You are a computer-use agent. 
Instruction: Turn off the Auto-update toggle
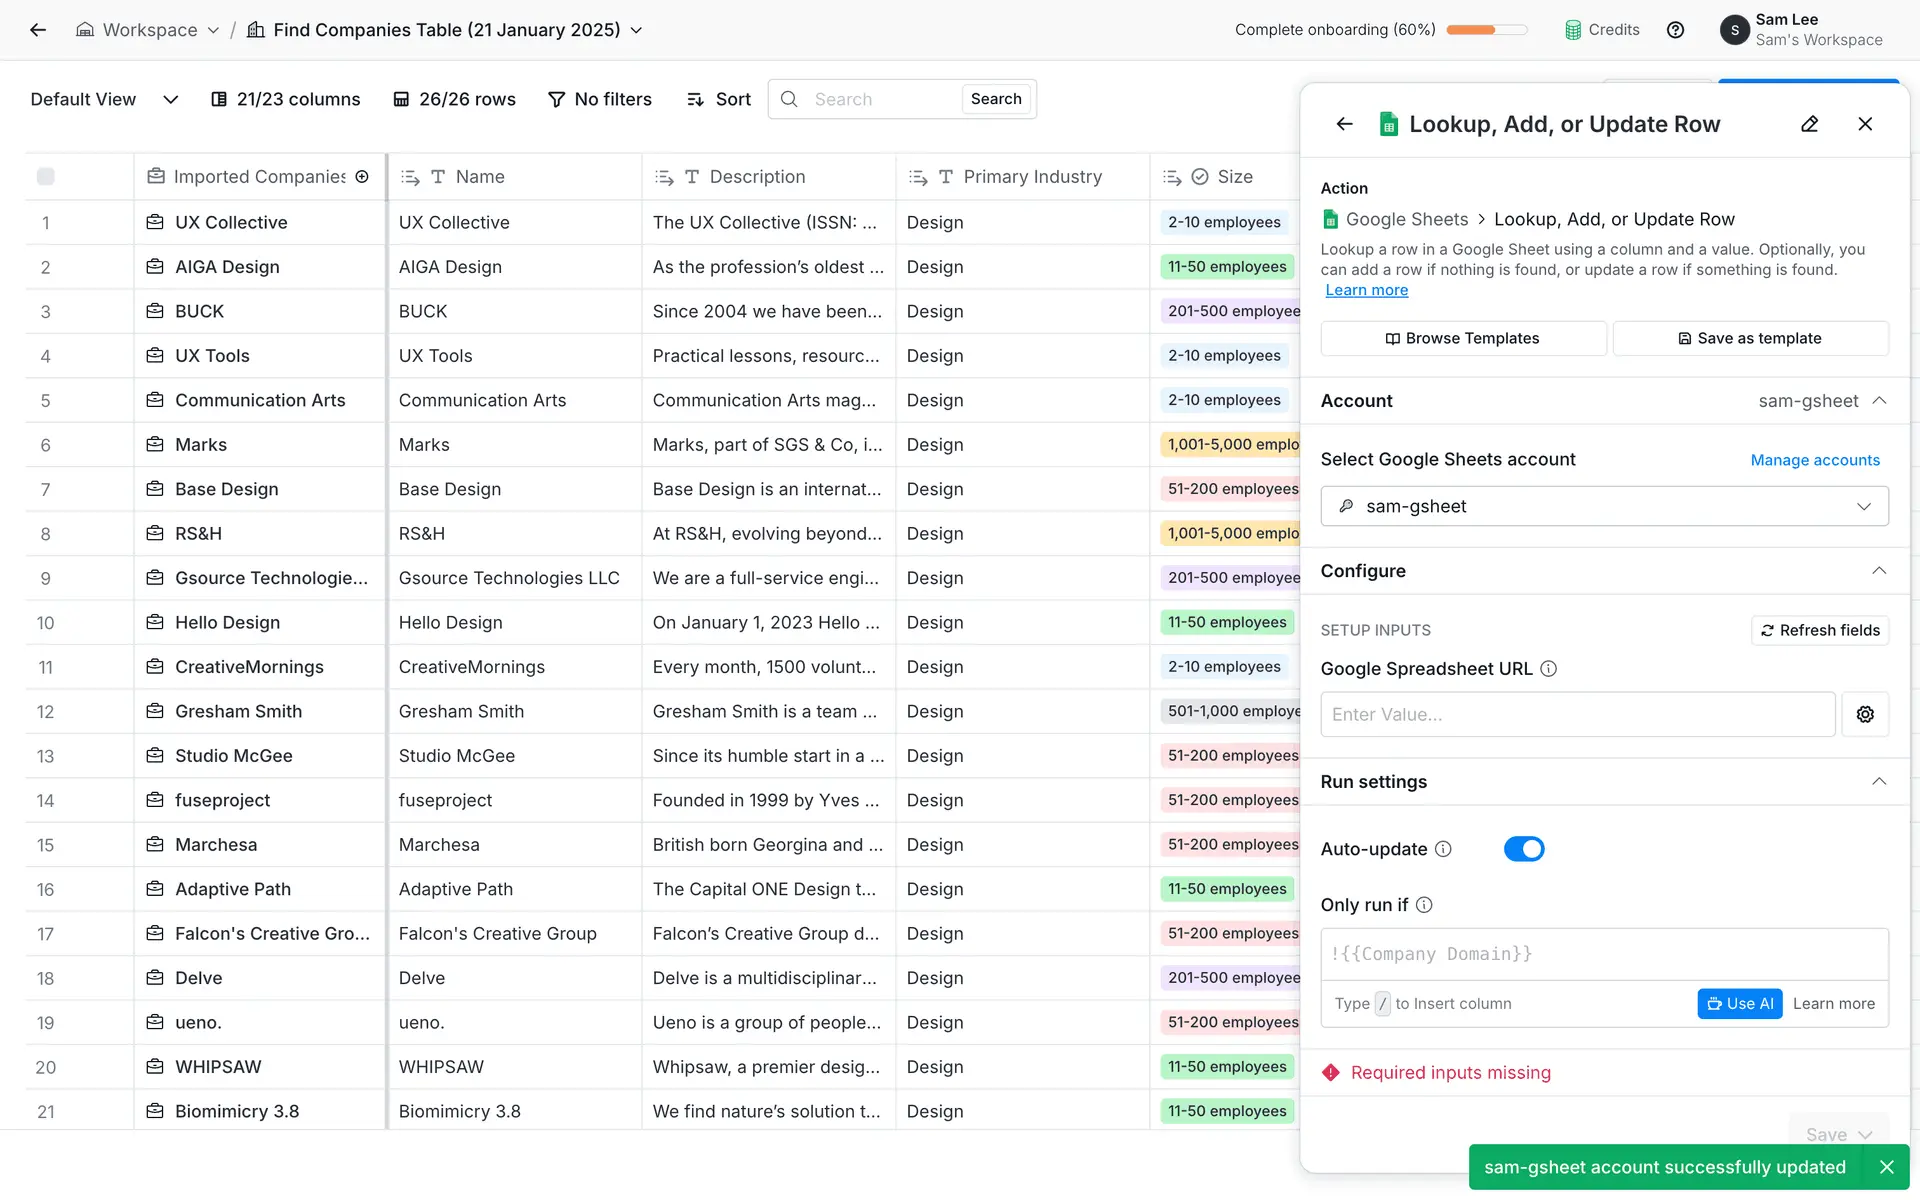coord(1523,849)
